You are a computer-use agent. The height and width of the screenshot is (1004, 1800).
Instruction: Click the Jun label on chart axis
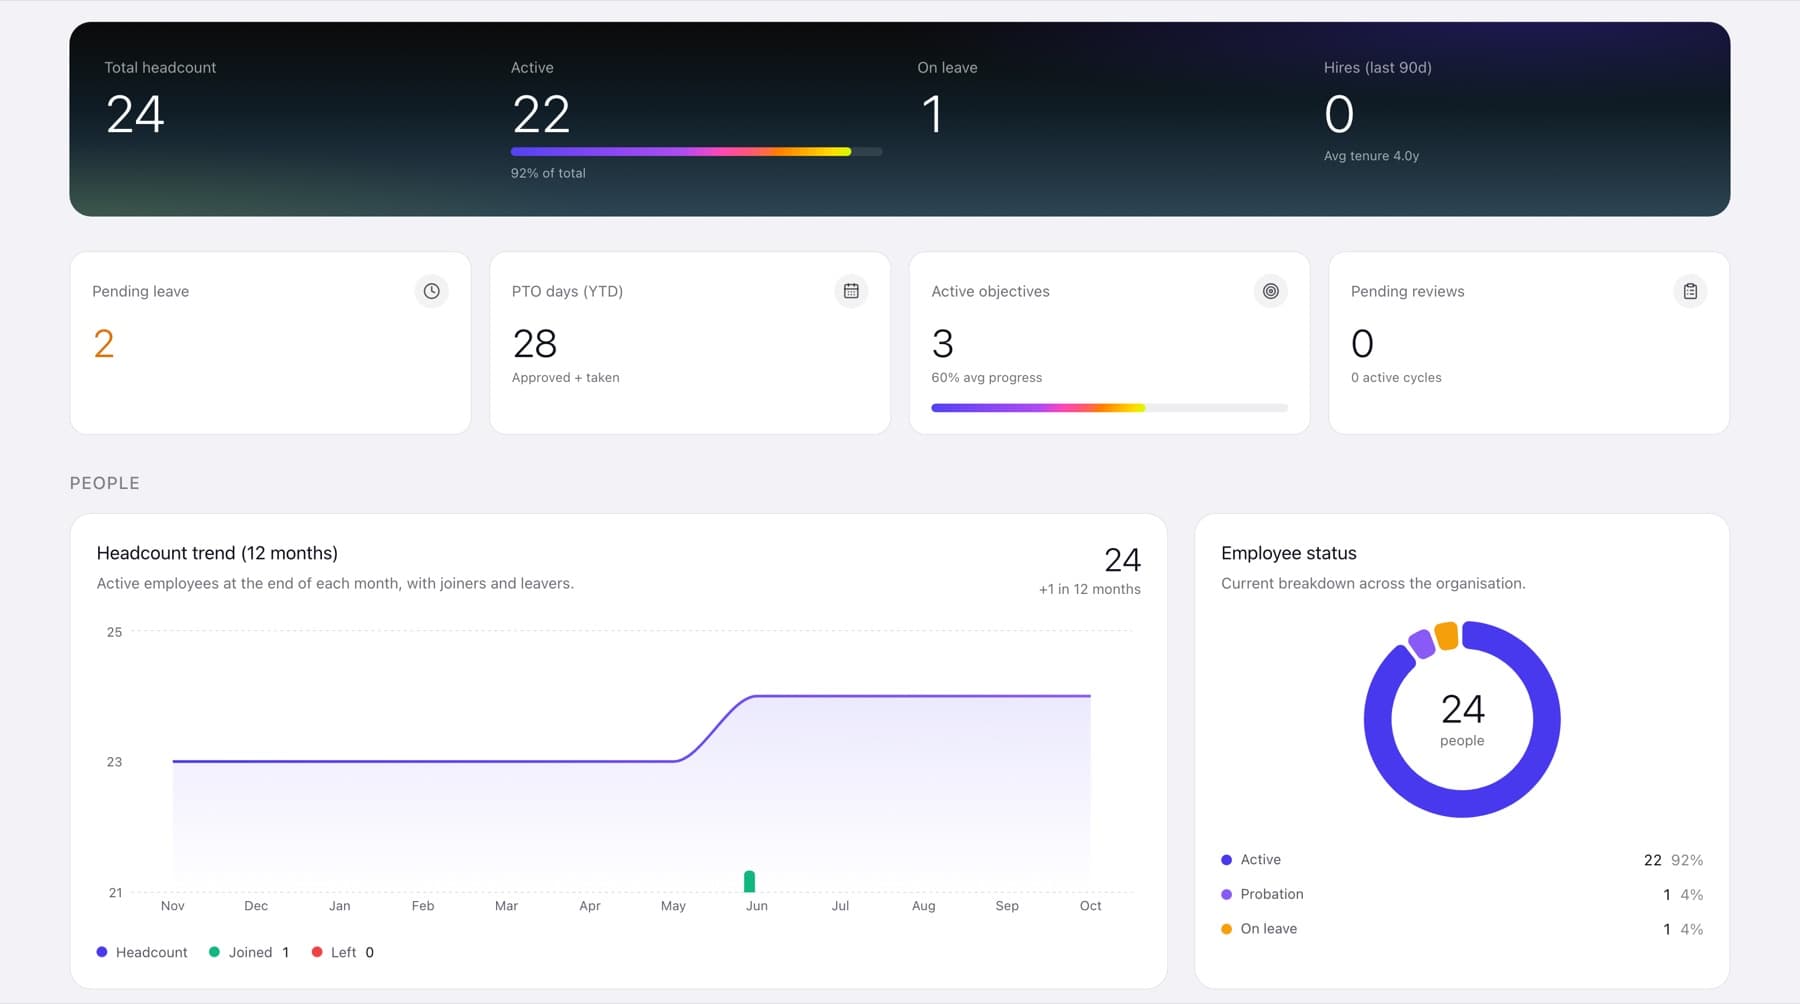click(757, 906)
